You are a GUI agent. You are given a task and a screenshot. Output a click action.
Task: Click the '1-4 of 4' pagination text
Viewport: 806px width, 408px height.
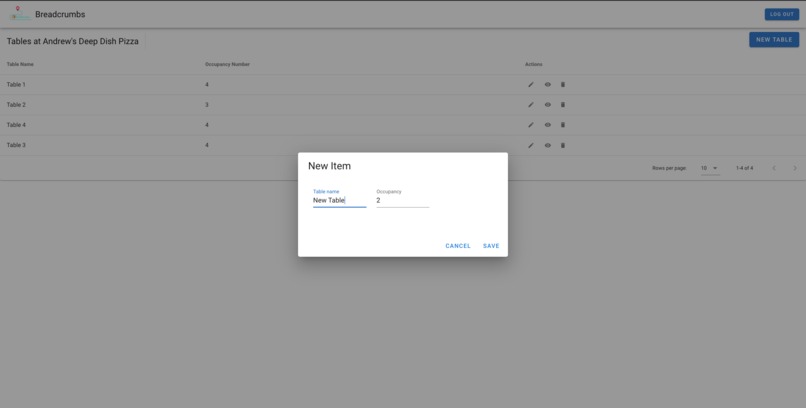[744, 168]
